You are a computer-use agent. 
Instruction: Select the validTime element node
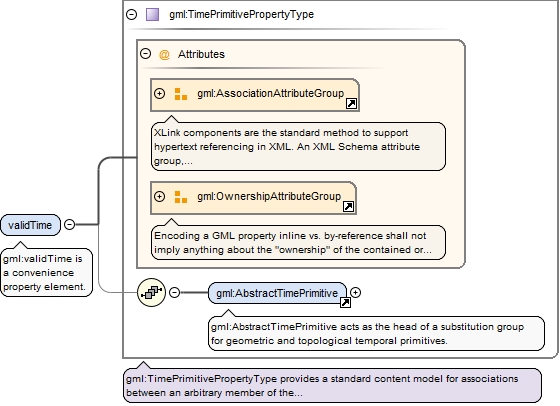click(x=30, y=225)
